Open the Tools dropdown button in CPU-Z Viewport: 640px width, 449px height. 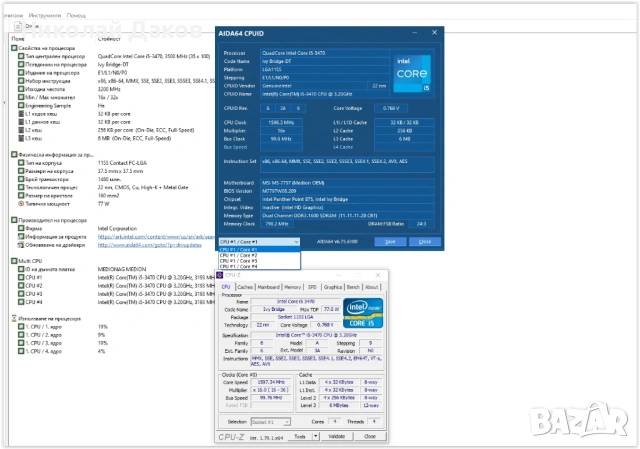tap(302, 436)
